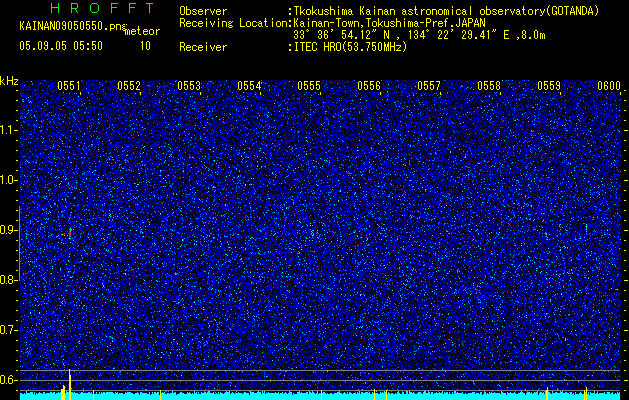Click the kHz axis unit label

pos(9,81)
